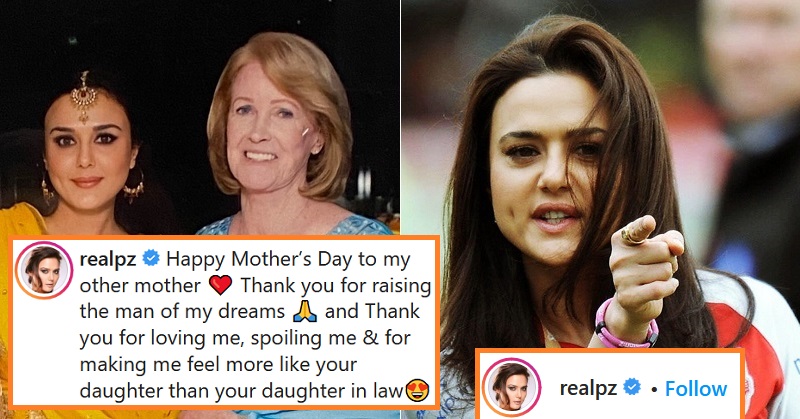Click the pink wristband on the pointing hand
The height and width of the screenshot is (419, 800).
(625, 327)
